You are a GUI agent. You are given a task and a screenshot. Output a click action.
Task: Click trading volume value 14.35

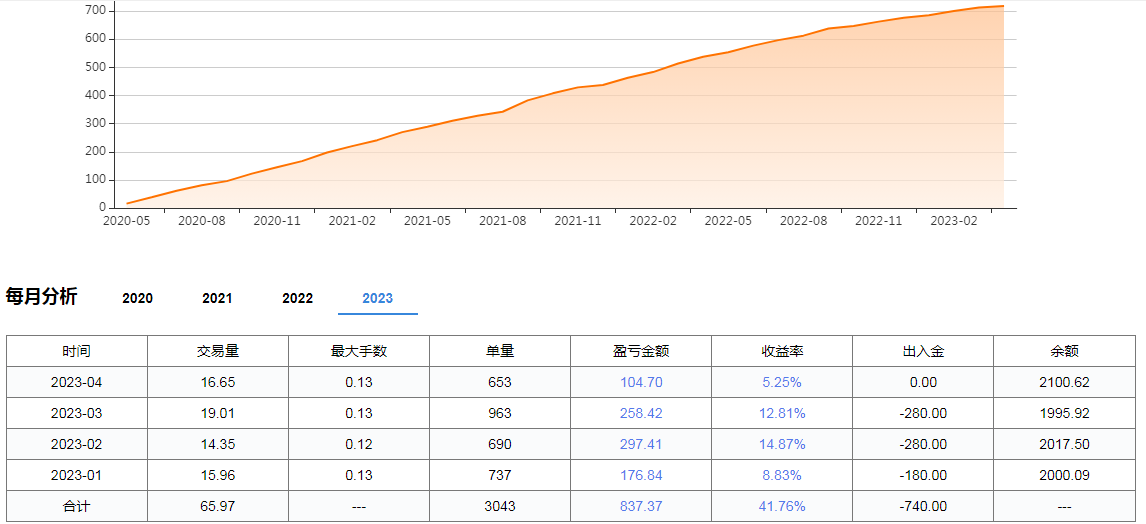pyautogui.click(x=218, y=444)
